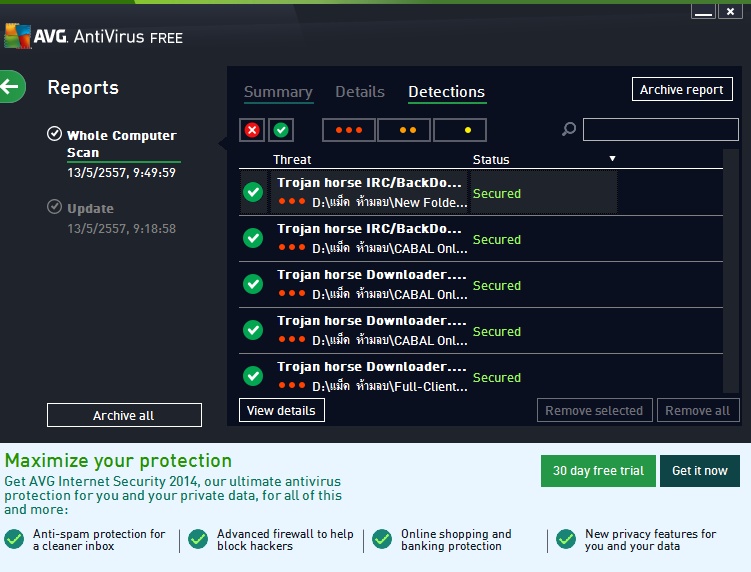Select Trojan horse Downloader row with Full-Client... path
The width and height of the screenshot is (751, 572).
click(x=481, y=374)
